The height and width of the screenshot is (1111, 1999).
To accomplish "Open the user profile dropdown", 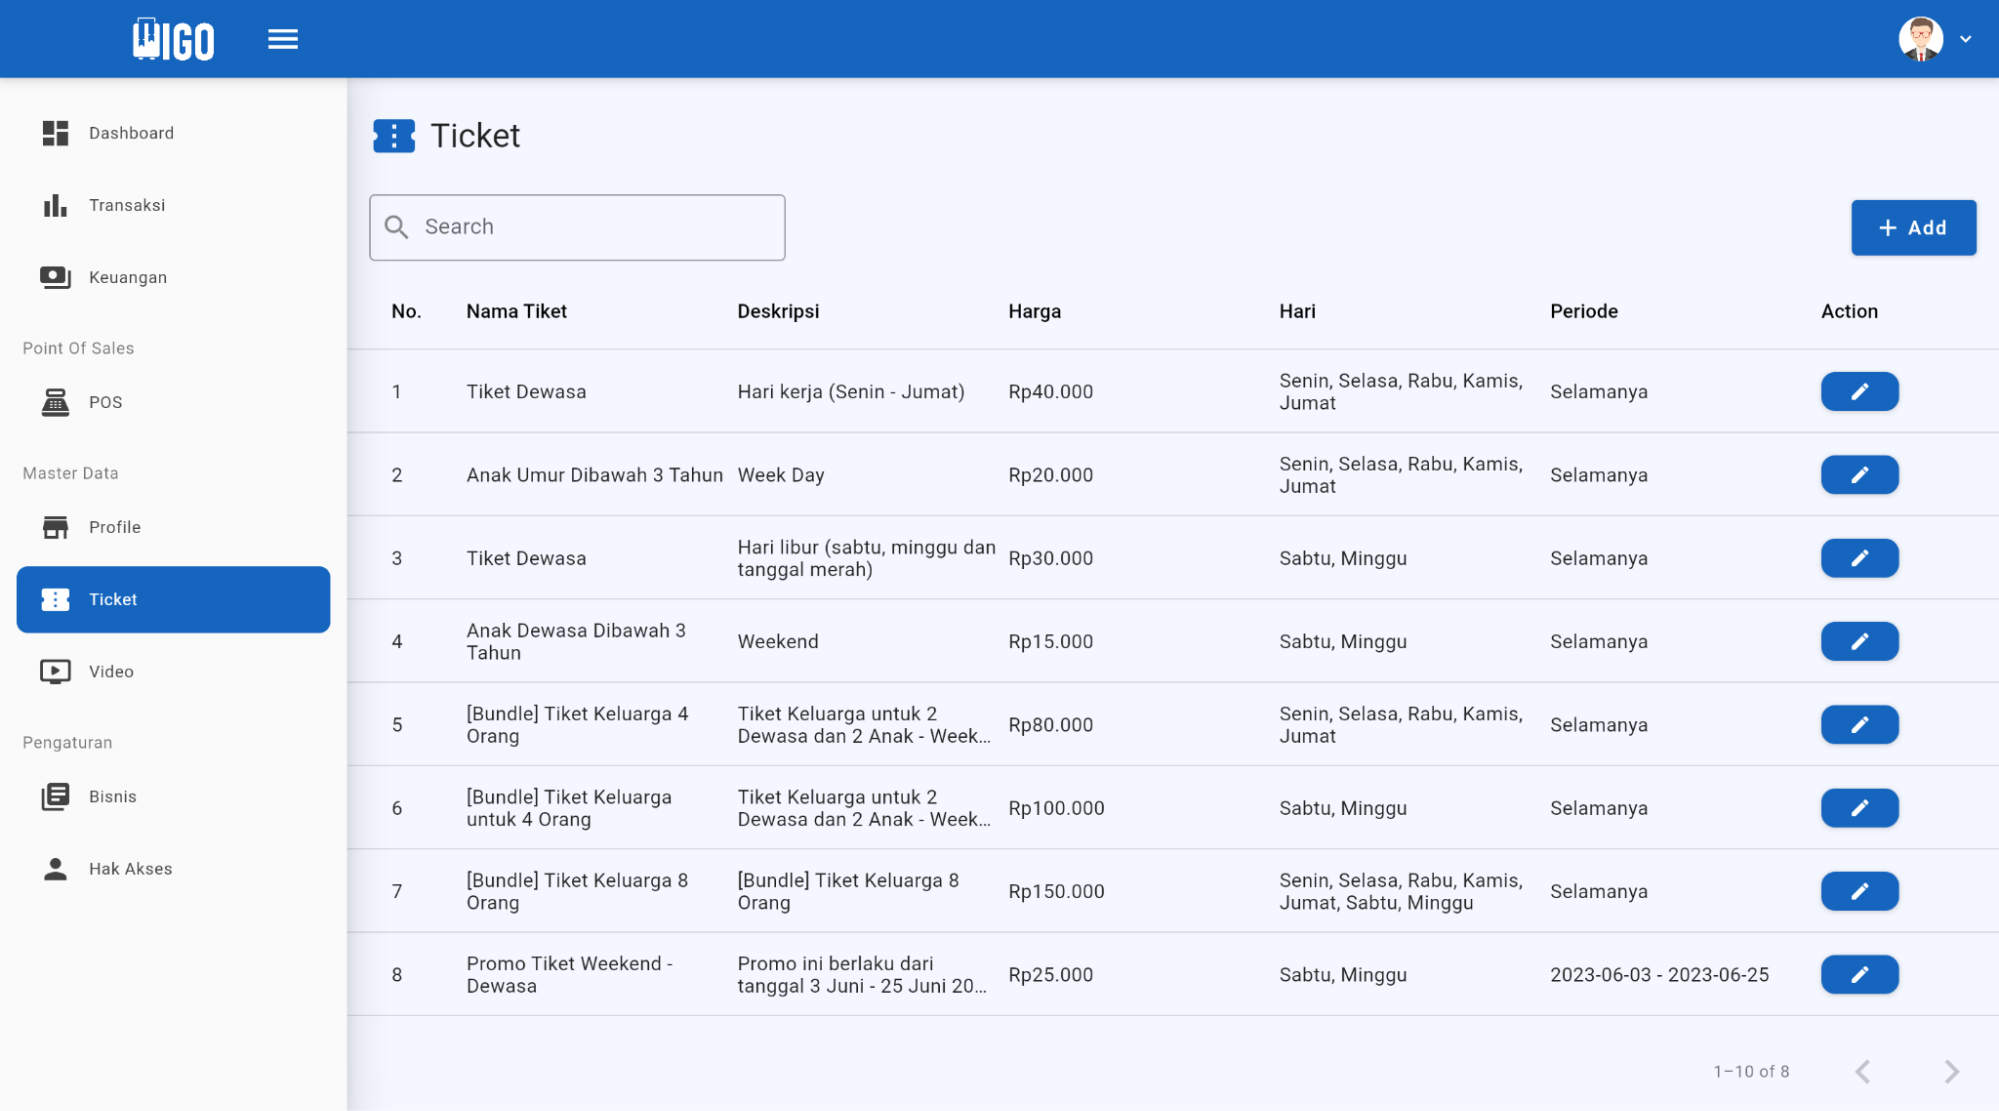I will pos(1919,38).
